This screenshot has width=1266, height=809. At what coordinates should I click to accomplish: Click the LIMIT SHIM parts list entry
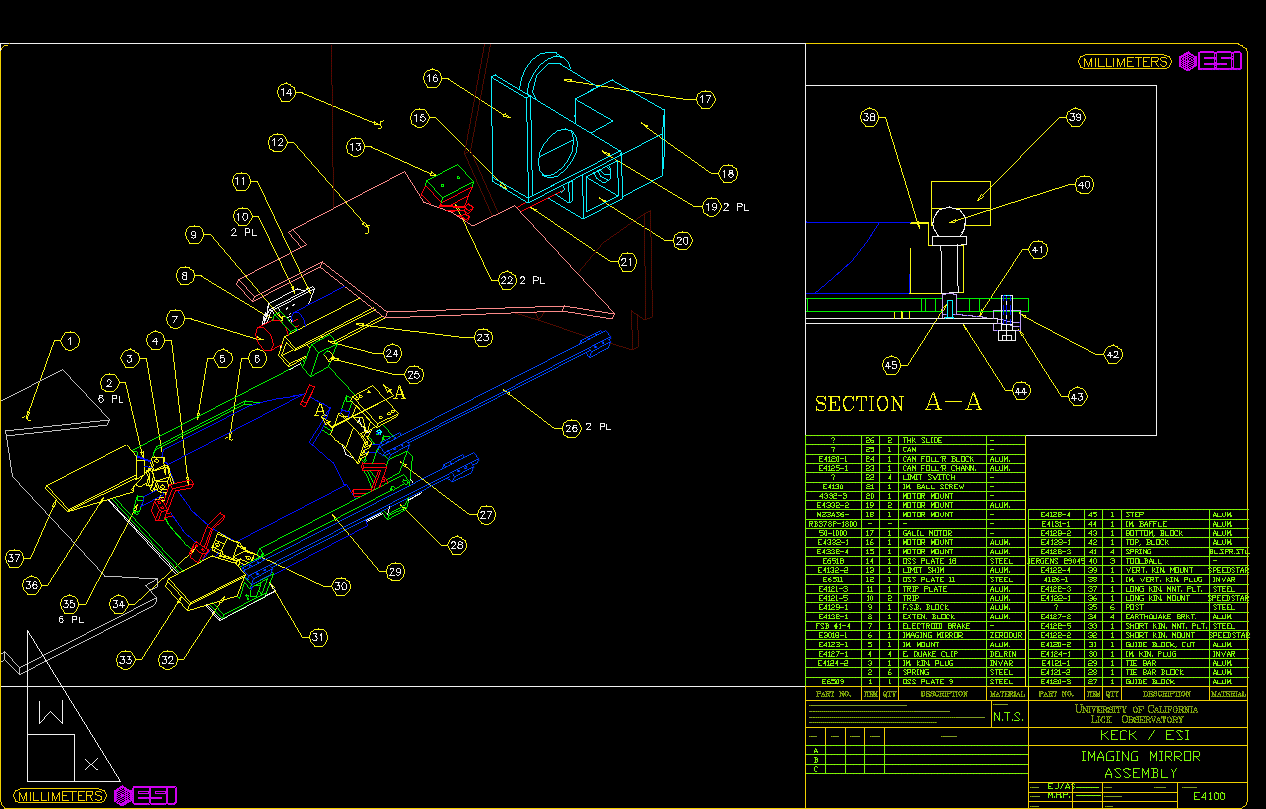pyautogui.click(x=923, y=570)
